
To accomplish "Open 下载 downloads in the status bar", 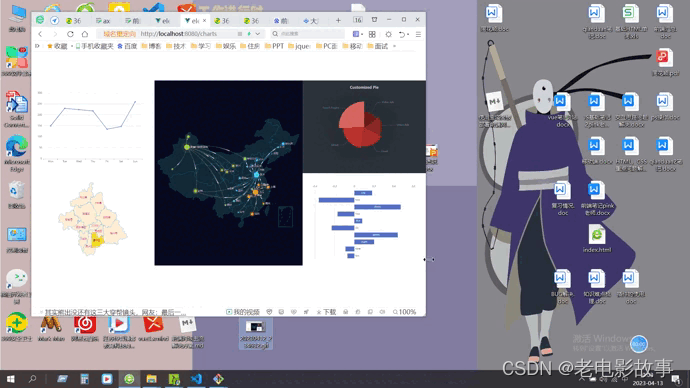I will (327, 312).
